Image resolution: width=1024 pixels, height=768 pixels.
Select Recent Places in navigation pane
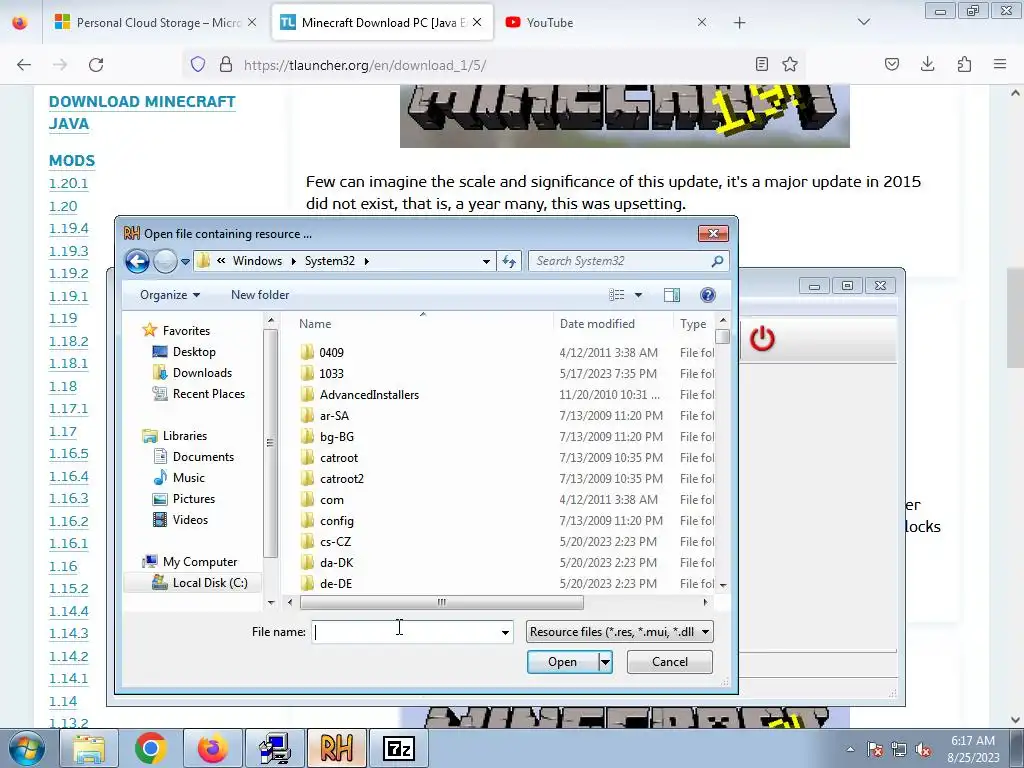pos(208,394)
